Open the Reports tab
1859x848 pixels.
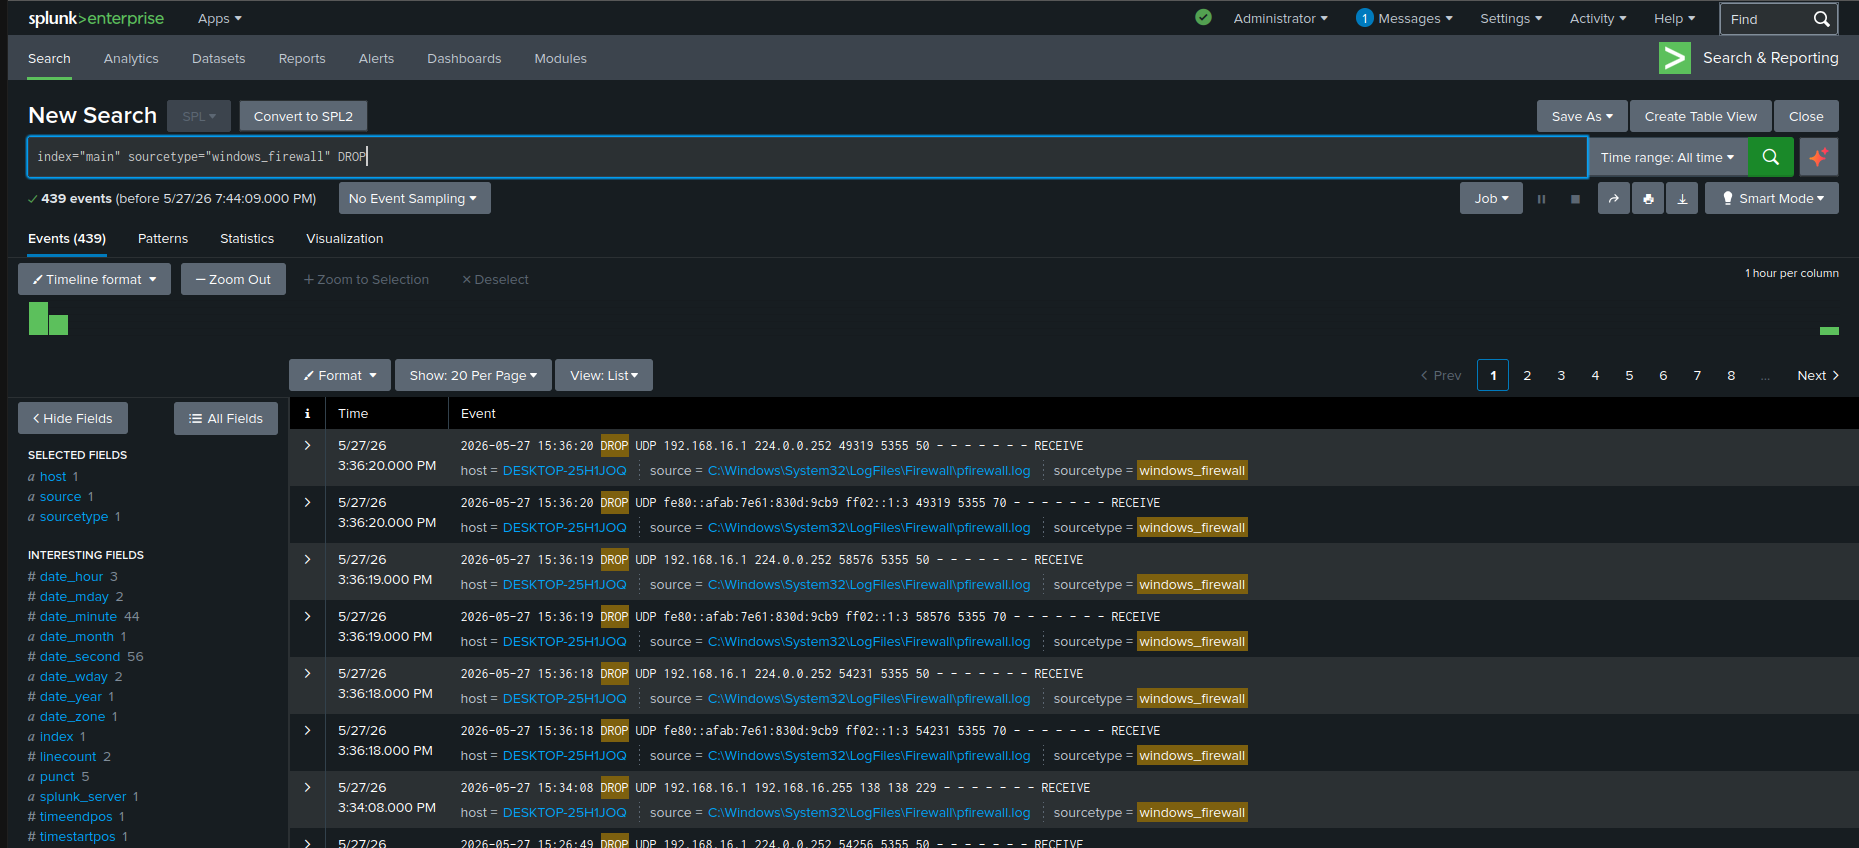click(302, 58)
